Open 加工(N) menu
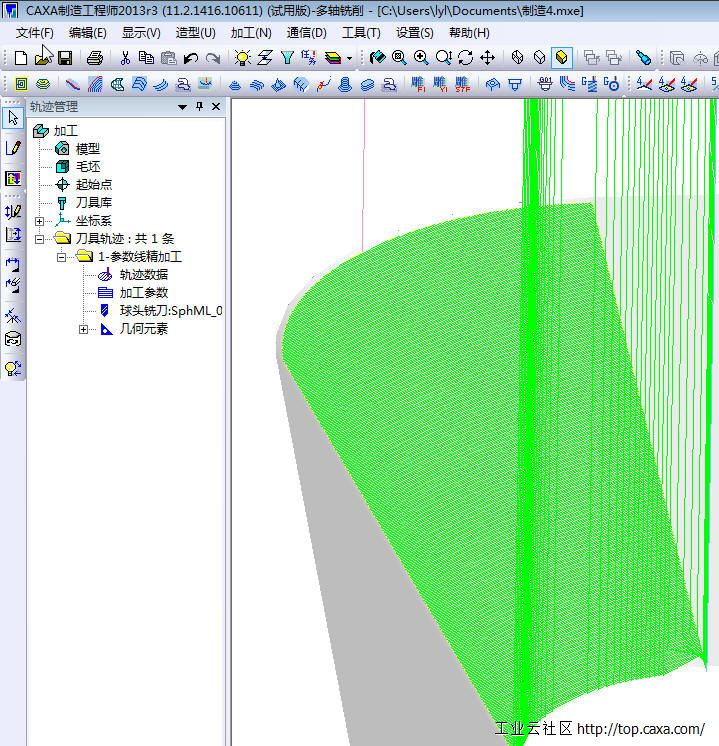This screenshot has width=719, height=746. 251,33
